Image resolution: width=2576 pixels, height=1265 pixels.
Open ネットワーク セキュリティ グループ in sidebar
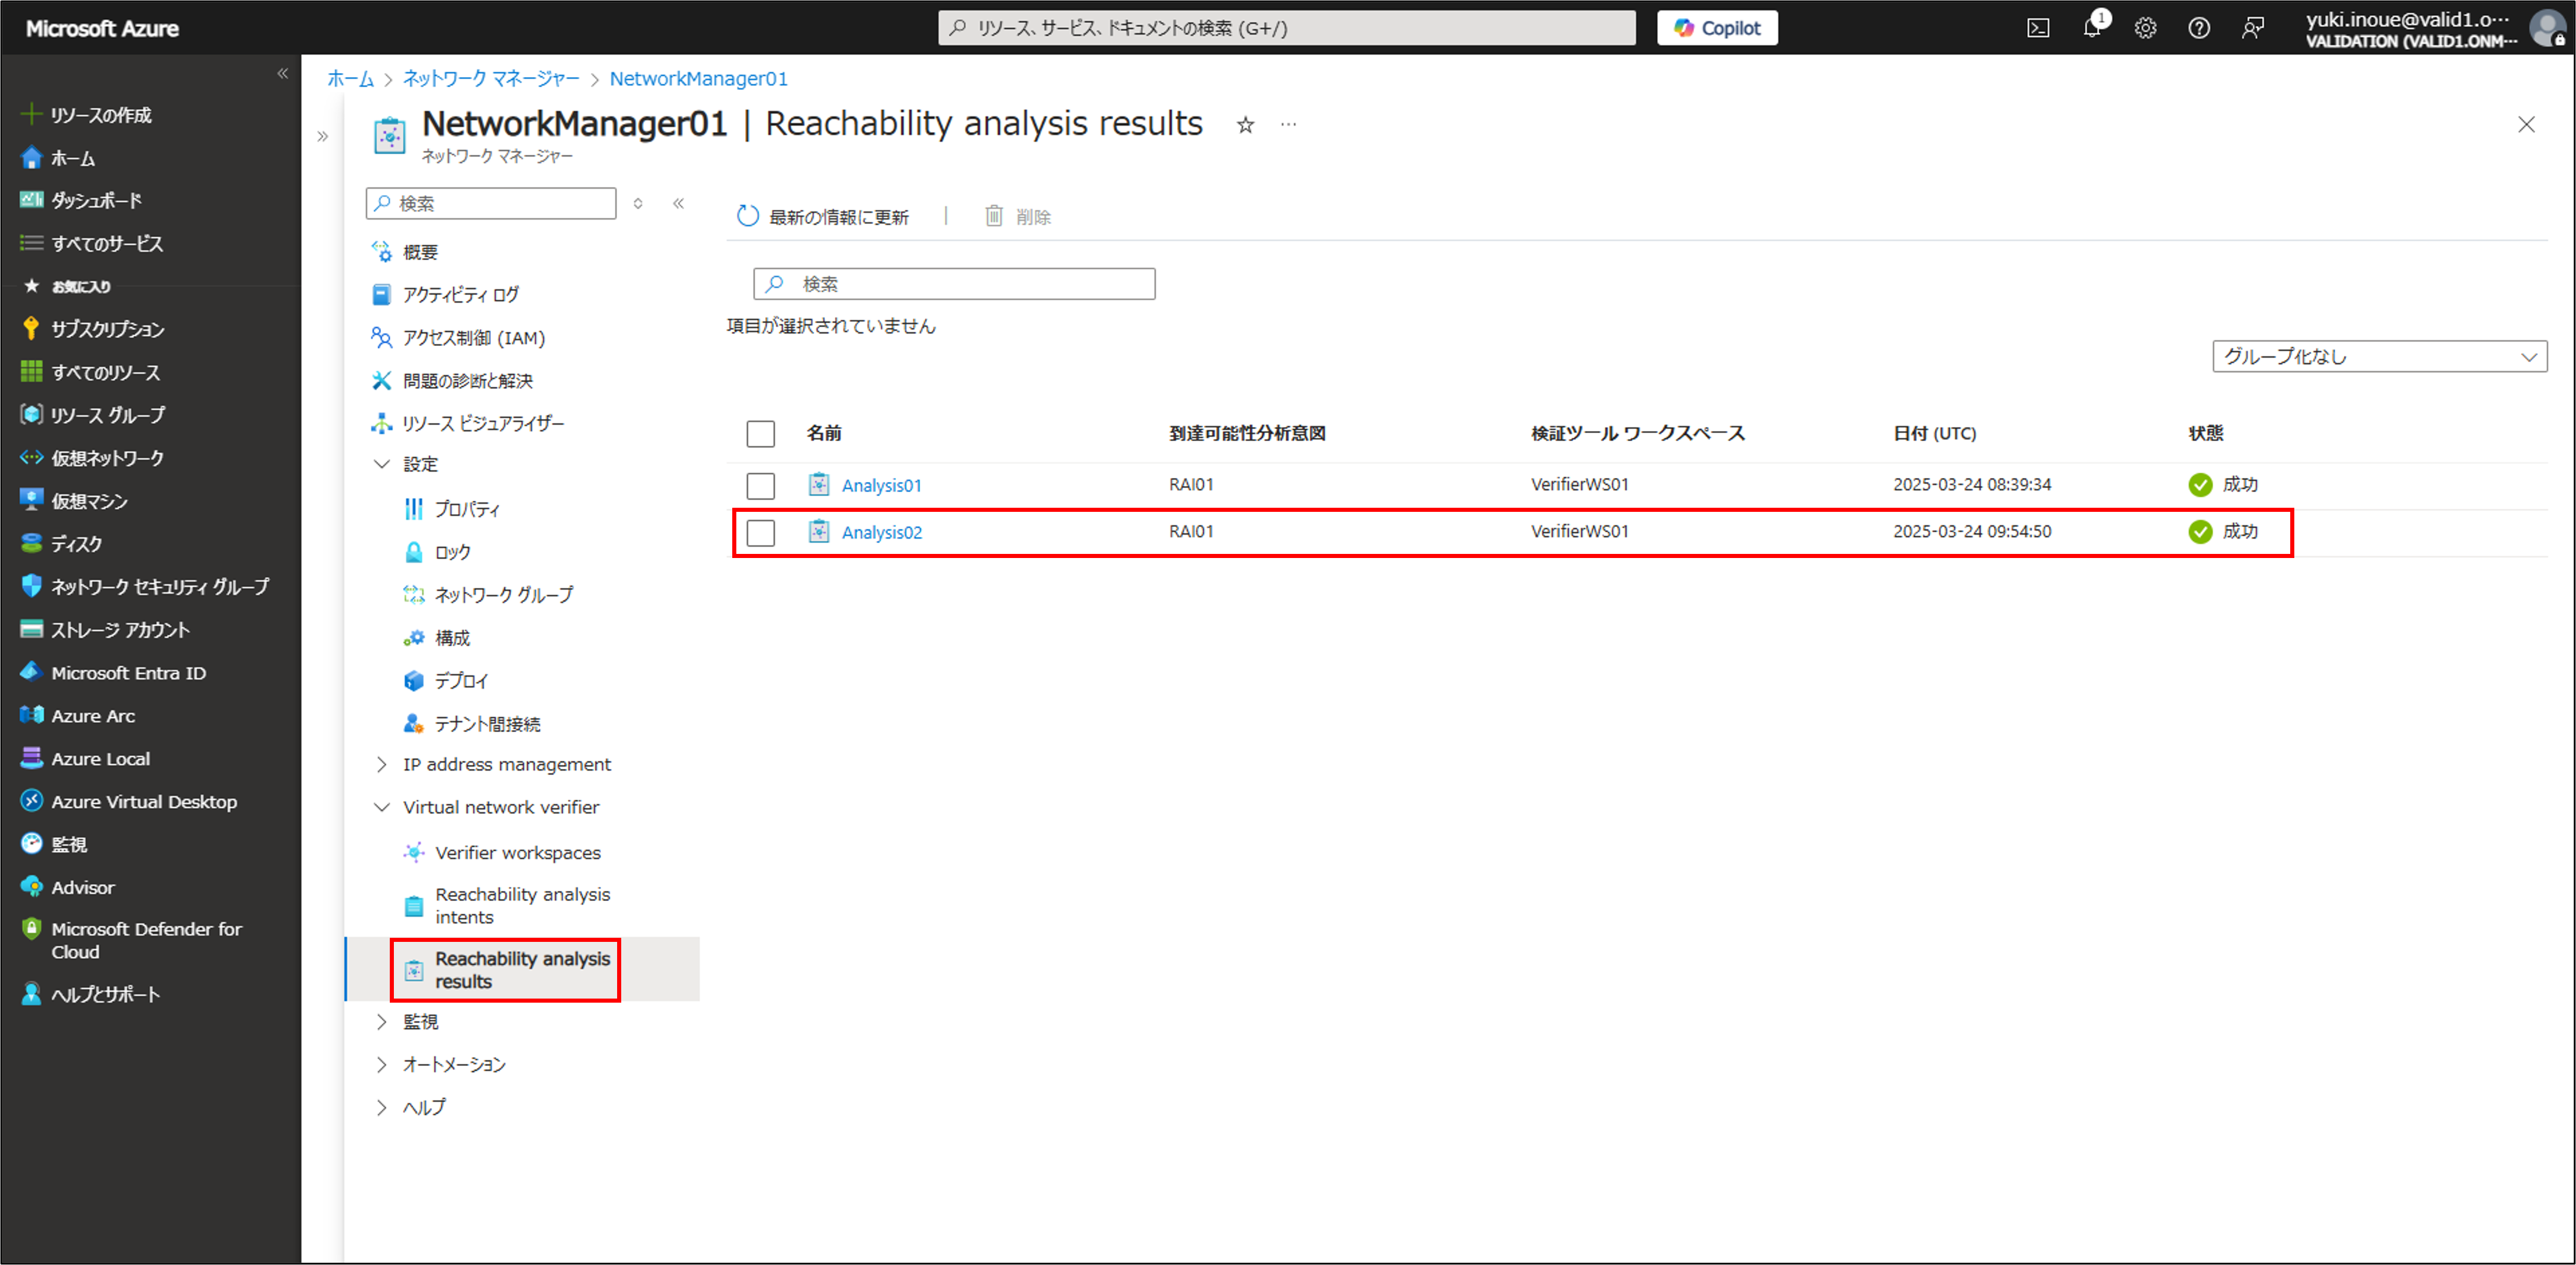point(145,587)
